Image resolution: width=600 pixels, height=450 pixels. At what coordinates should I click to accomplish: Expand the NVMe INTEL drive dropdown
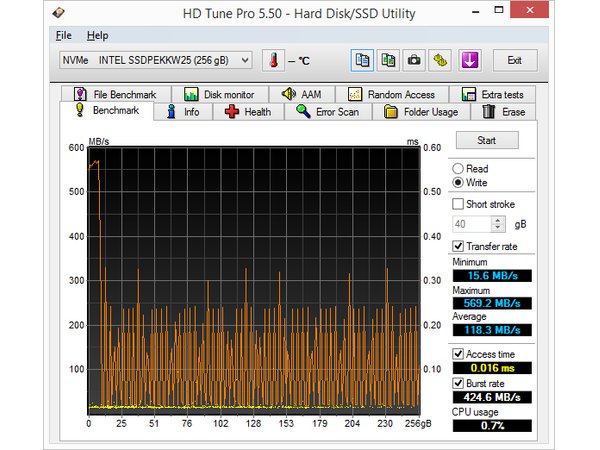pyautogui.click(x=156, y=60)
